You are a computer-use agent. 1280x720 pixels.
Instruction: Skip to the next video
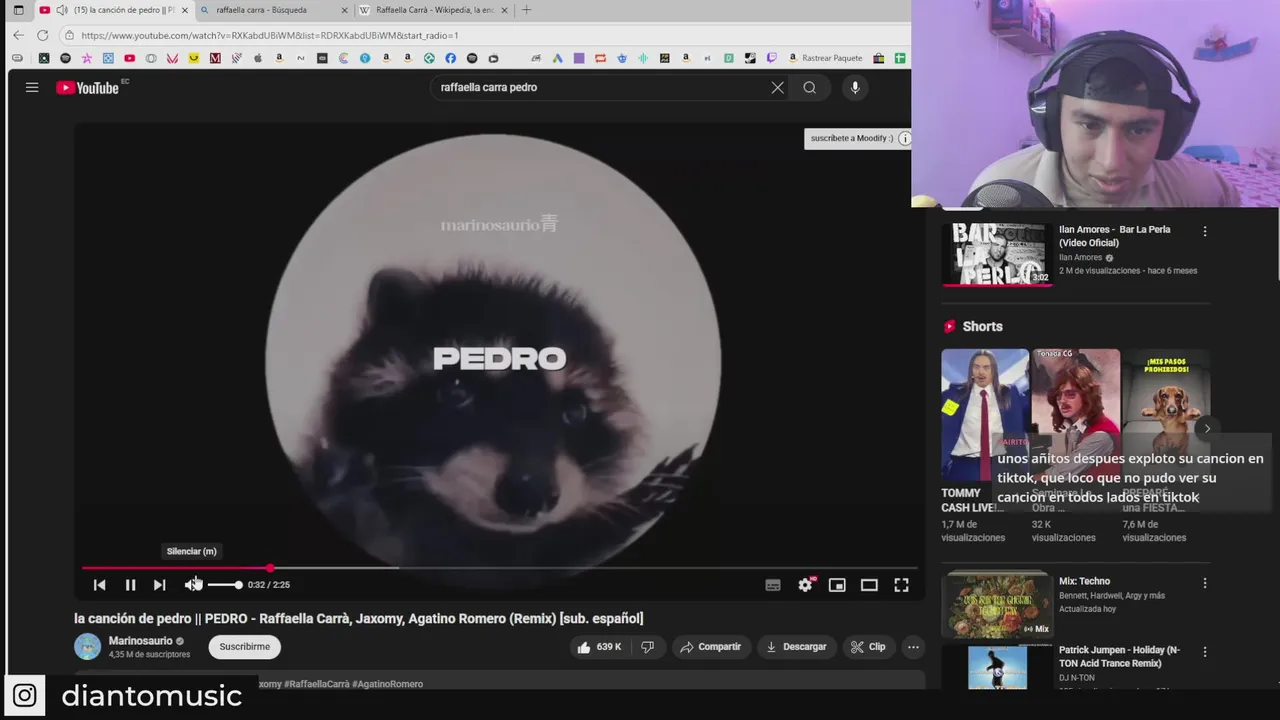click(159, 585)
